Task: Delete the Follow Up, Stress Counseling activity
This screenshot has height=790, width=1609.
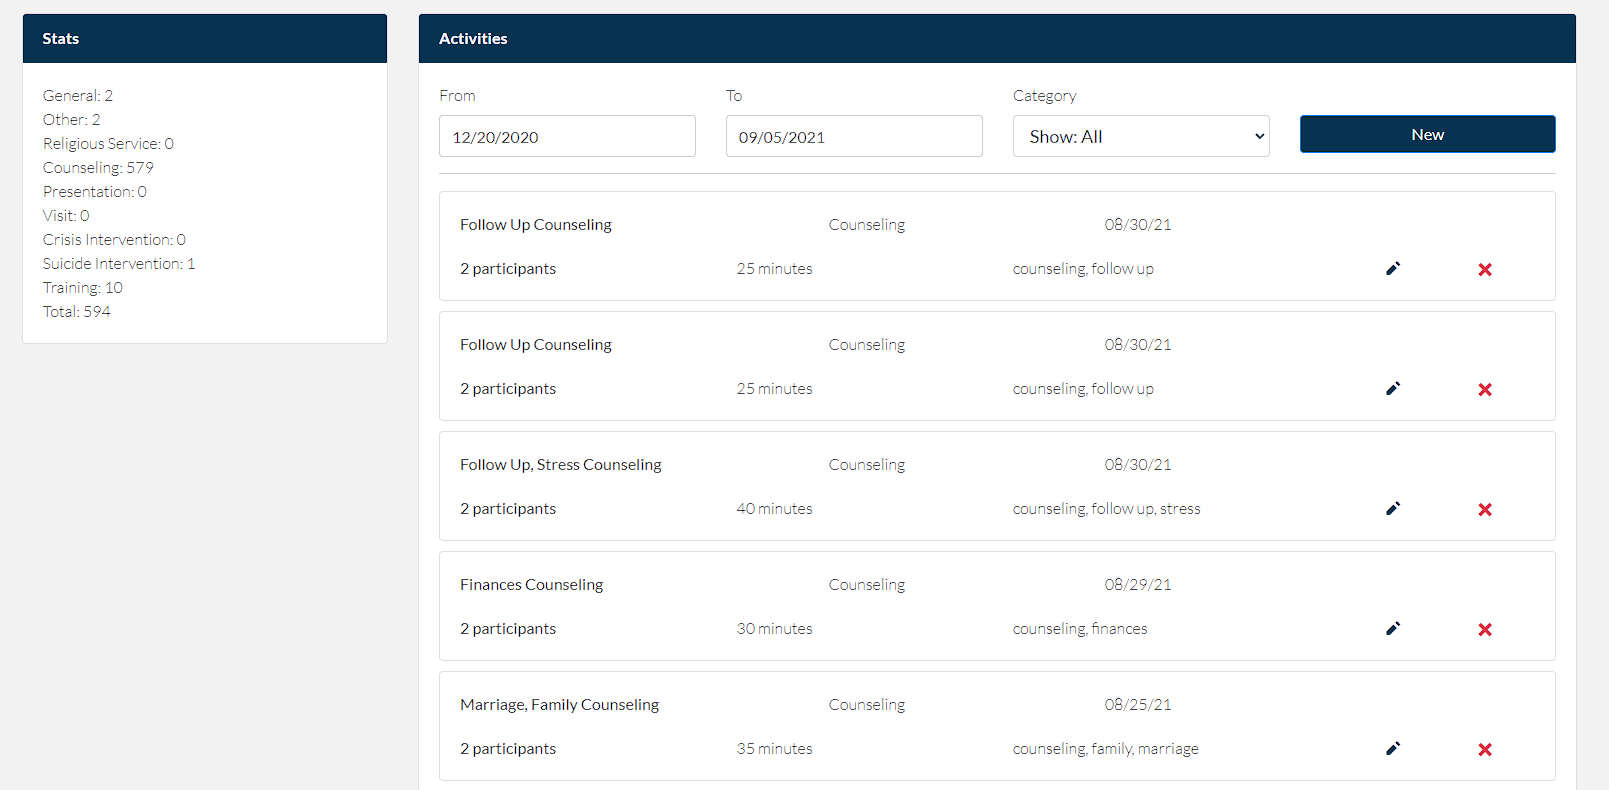Action: (x=1485, y=509)
